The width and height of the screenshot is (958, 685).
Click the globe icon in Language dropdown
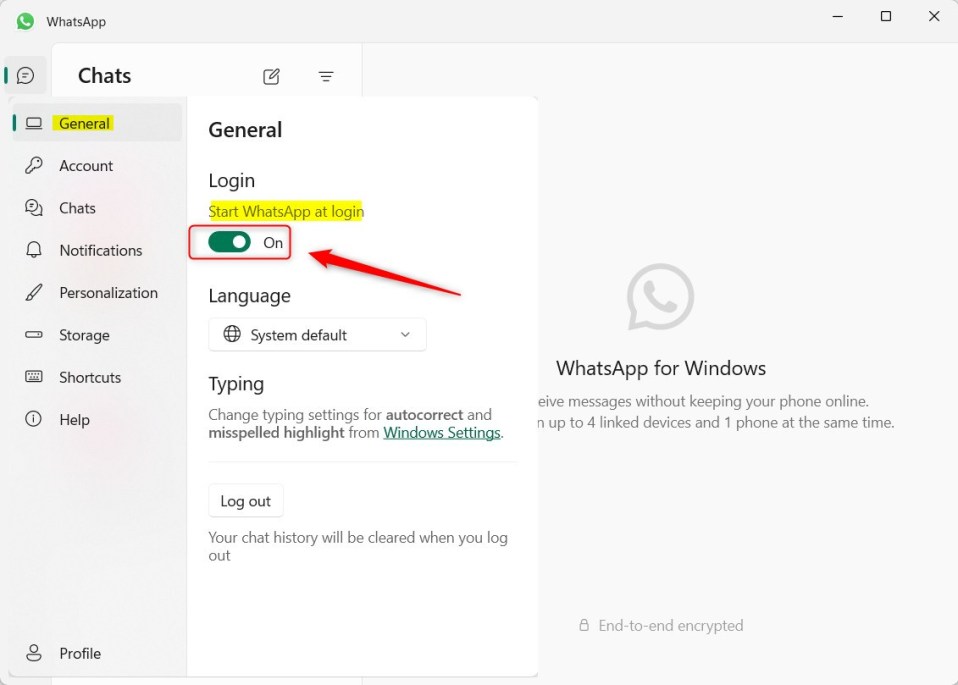click(232, 334)
